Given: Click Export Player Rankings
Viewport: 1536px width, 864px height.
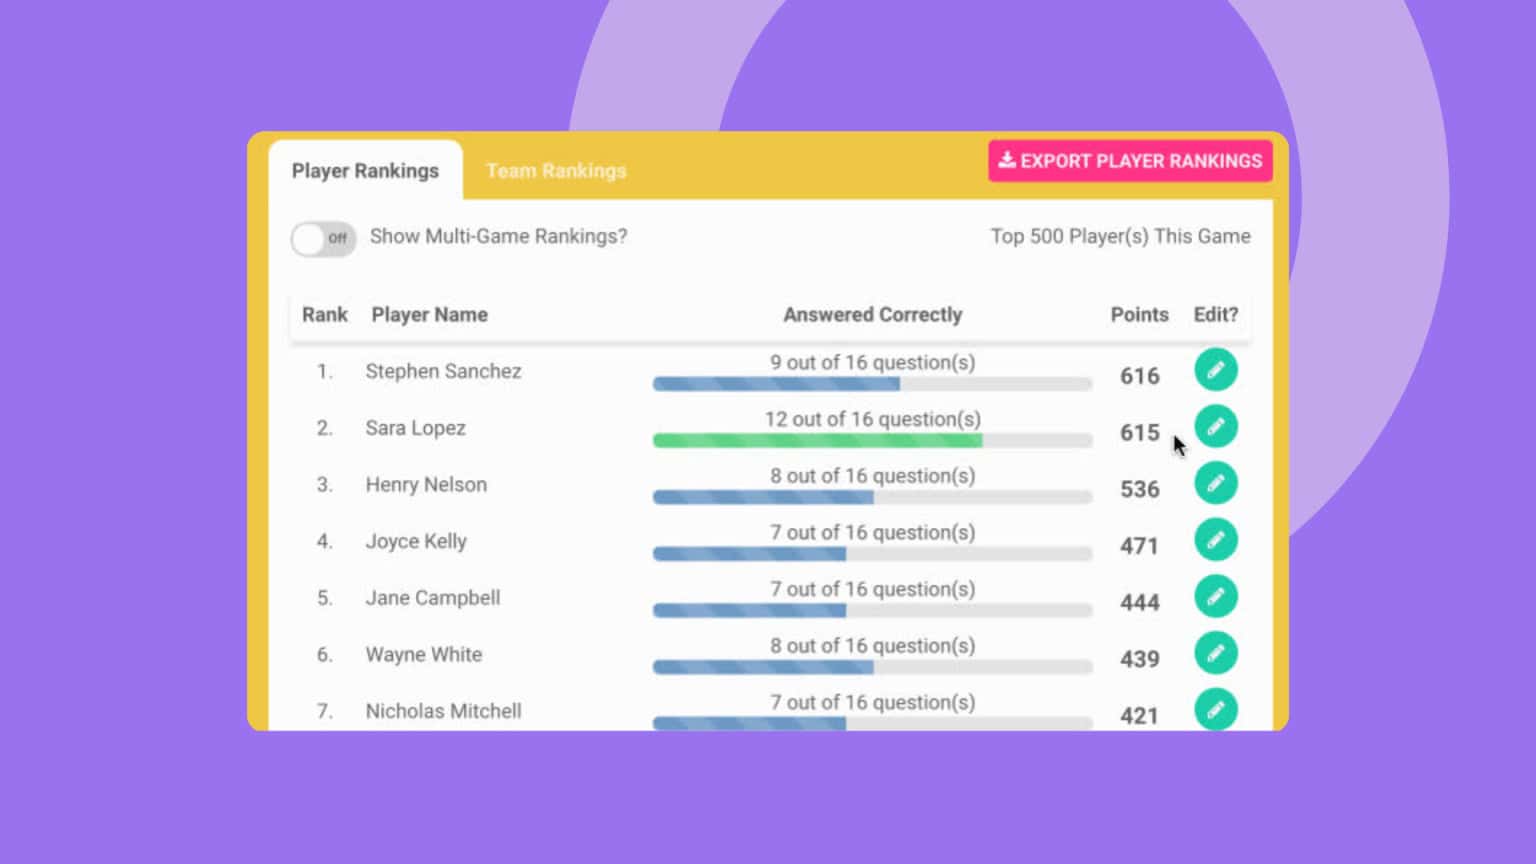Looking at the screenshot, I should click(1130, 161).
